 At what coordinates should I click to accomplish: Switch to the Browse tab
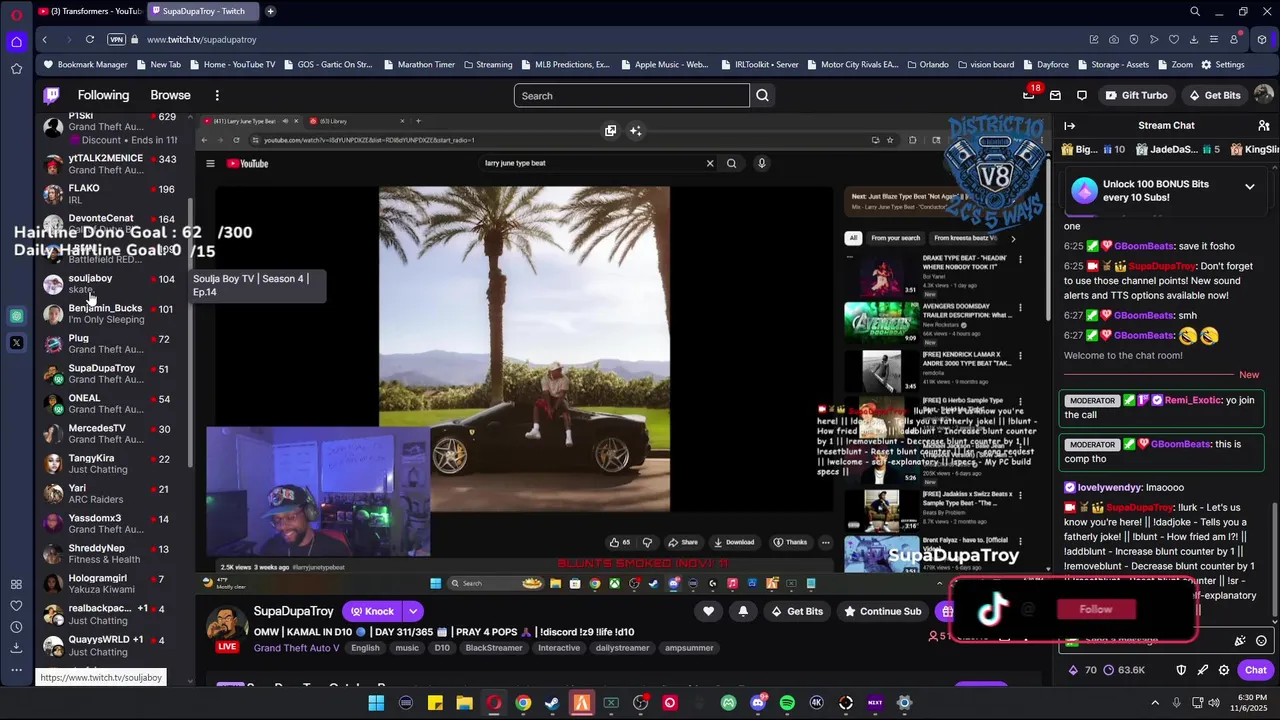pos(170,95)
